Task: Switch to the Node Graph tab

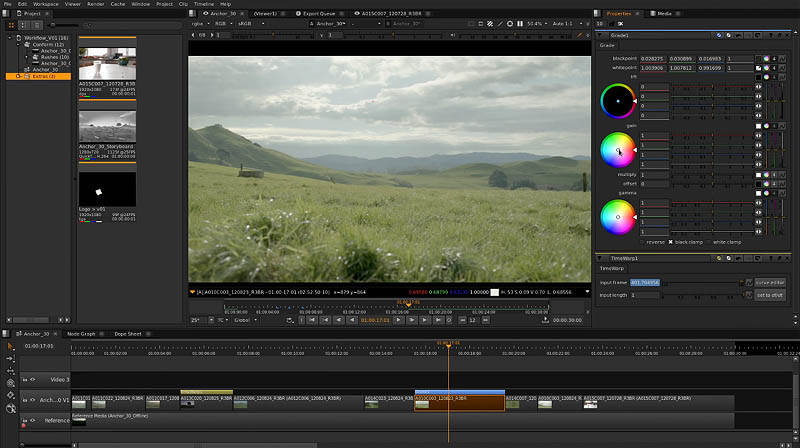Action: click(x=81, y=333)
